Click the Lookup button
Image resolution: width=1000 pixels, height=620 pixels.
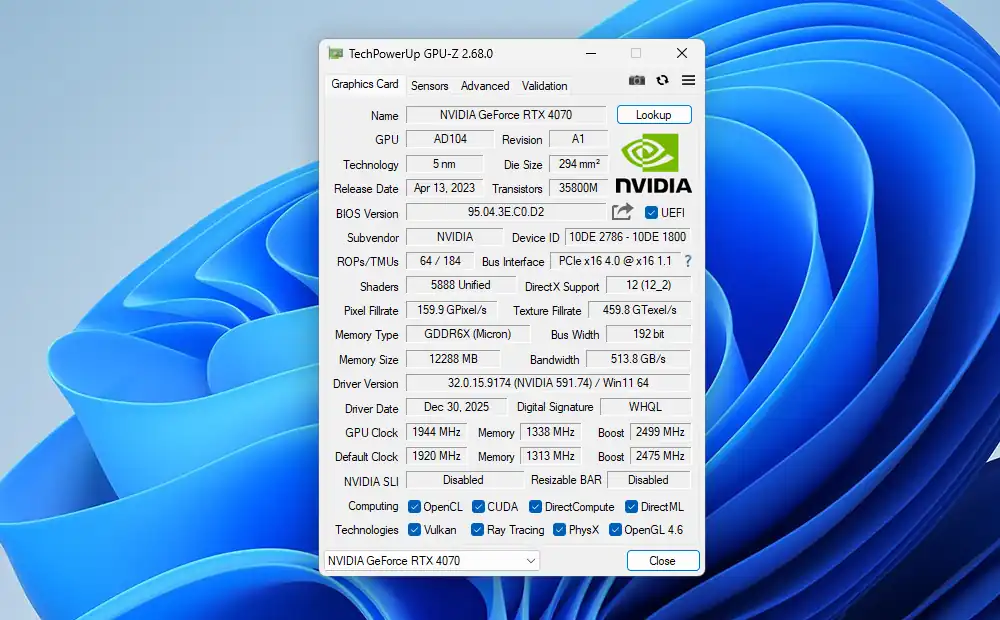[653, 114]
